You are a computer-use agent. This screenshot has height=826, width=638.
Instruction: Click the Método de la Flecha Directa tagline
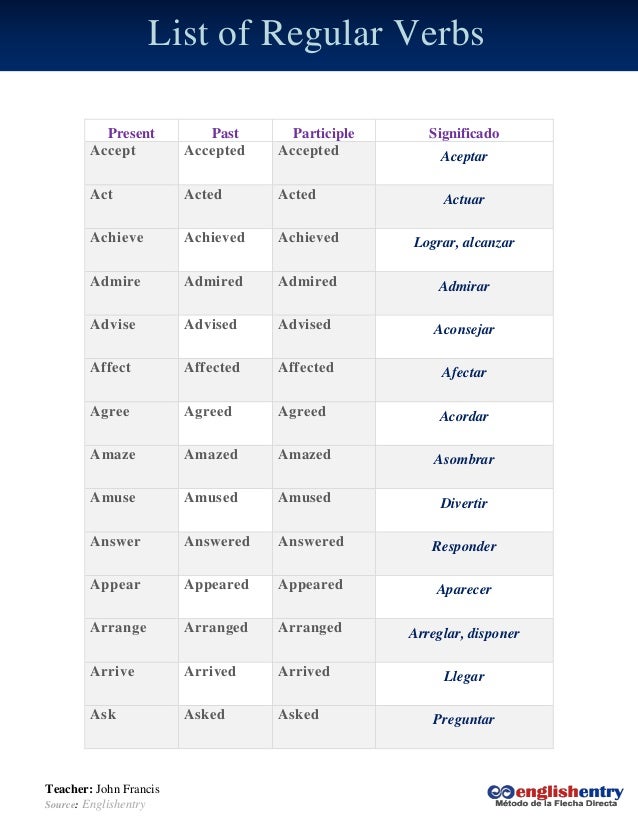[556, 803]
